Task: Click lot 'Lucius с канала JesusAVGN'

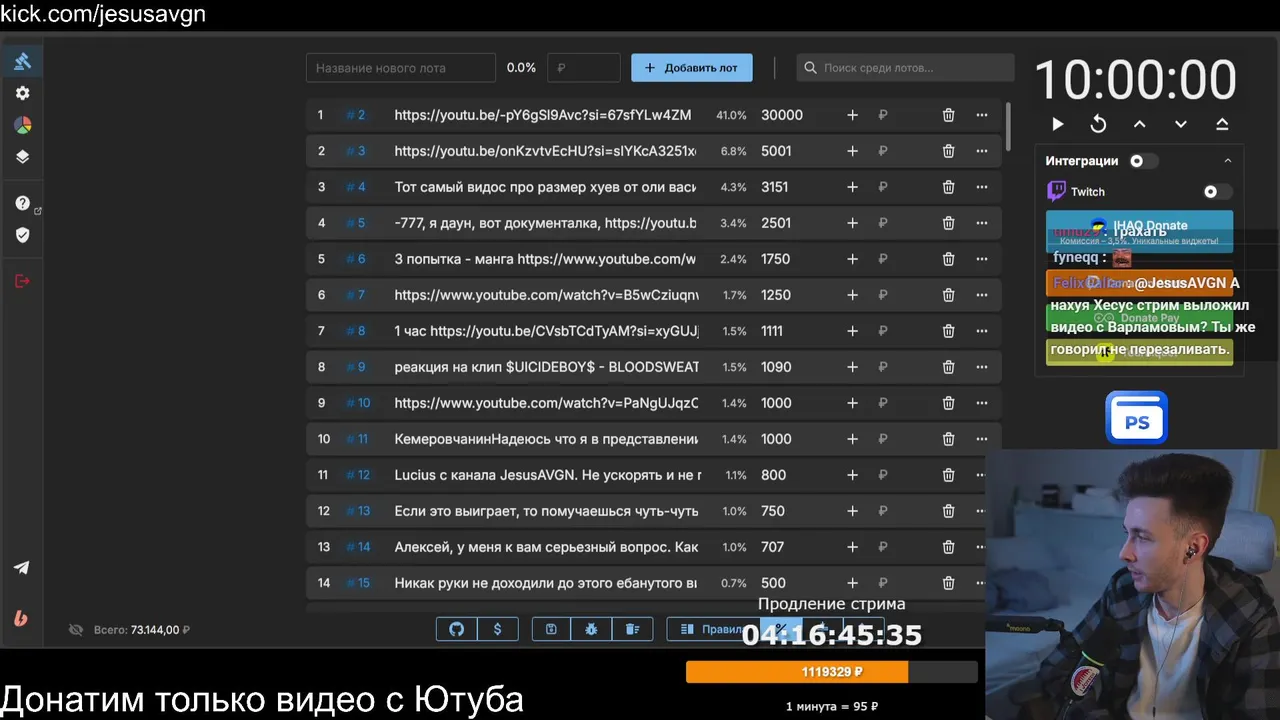Action: click(x=548, y=475)
